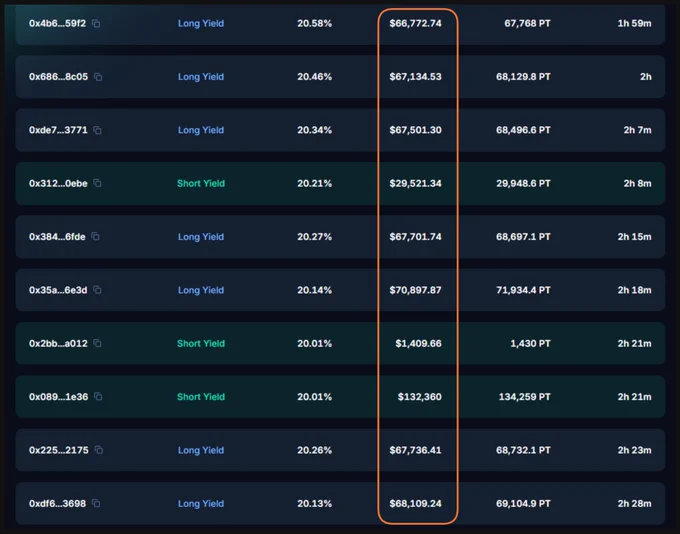Open wallet address 0xde7...3771
The width and height of the screenshot is (680, 534).
click(x=58, y=130)
